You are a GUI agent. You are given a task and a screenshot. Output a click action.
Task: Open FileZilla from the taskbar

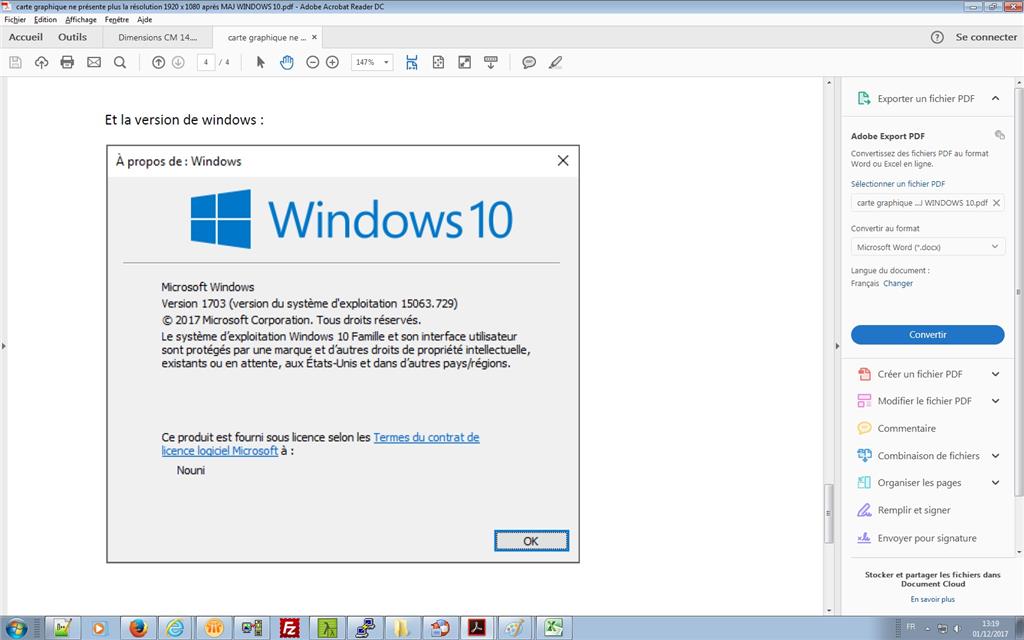[x=289, y=628]
